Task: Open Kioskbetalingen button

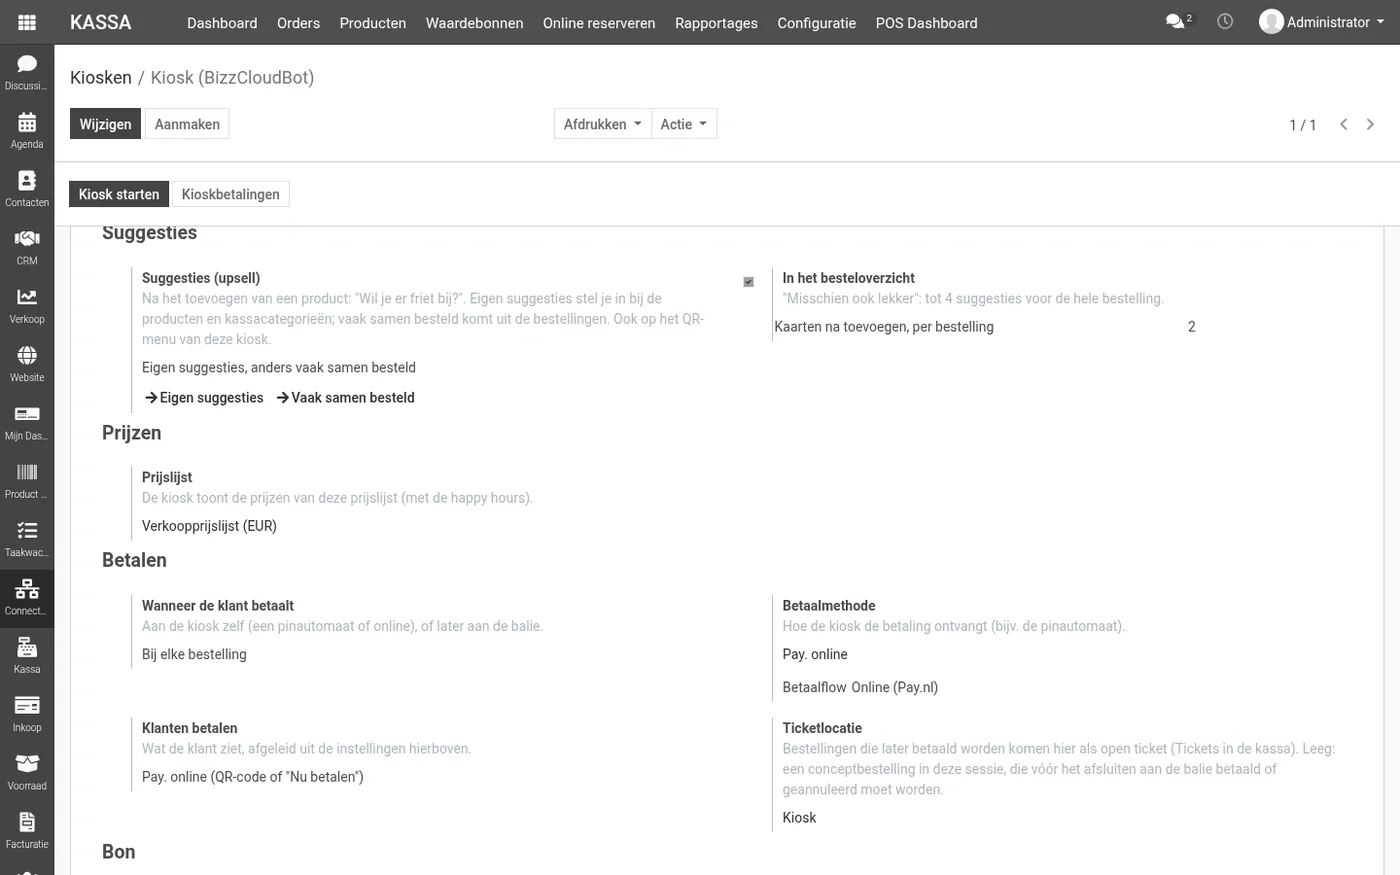Action: coord(231,194)
